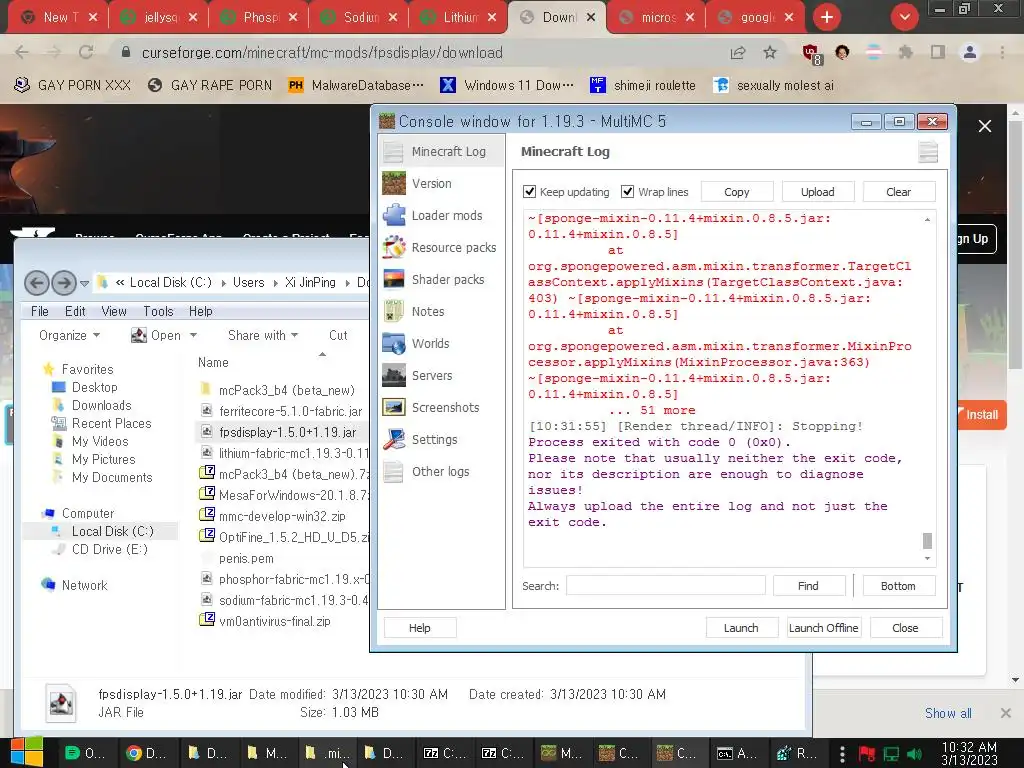Open the Explorer File menu

tap(40, 312)
